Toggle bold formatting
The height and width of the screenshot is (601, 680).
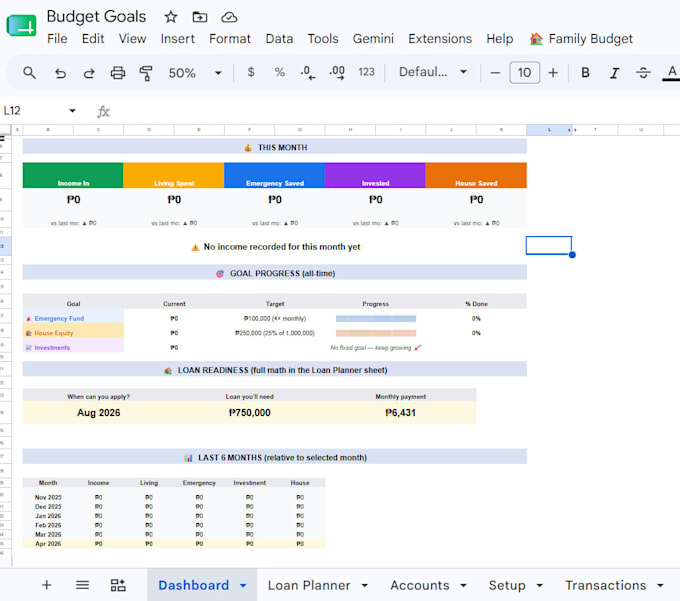click(585, 72)
